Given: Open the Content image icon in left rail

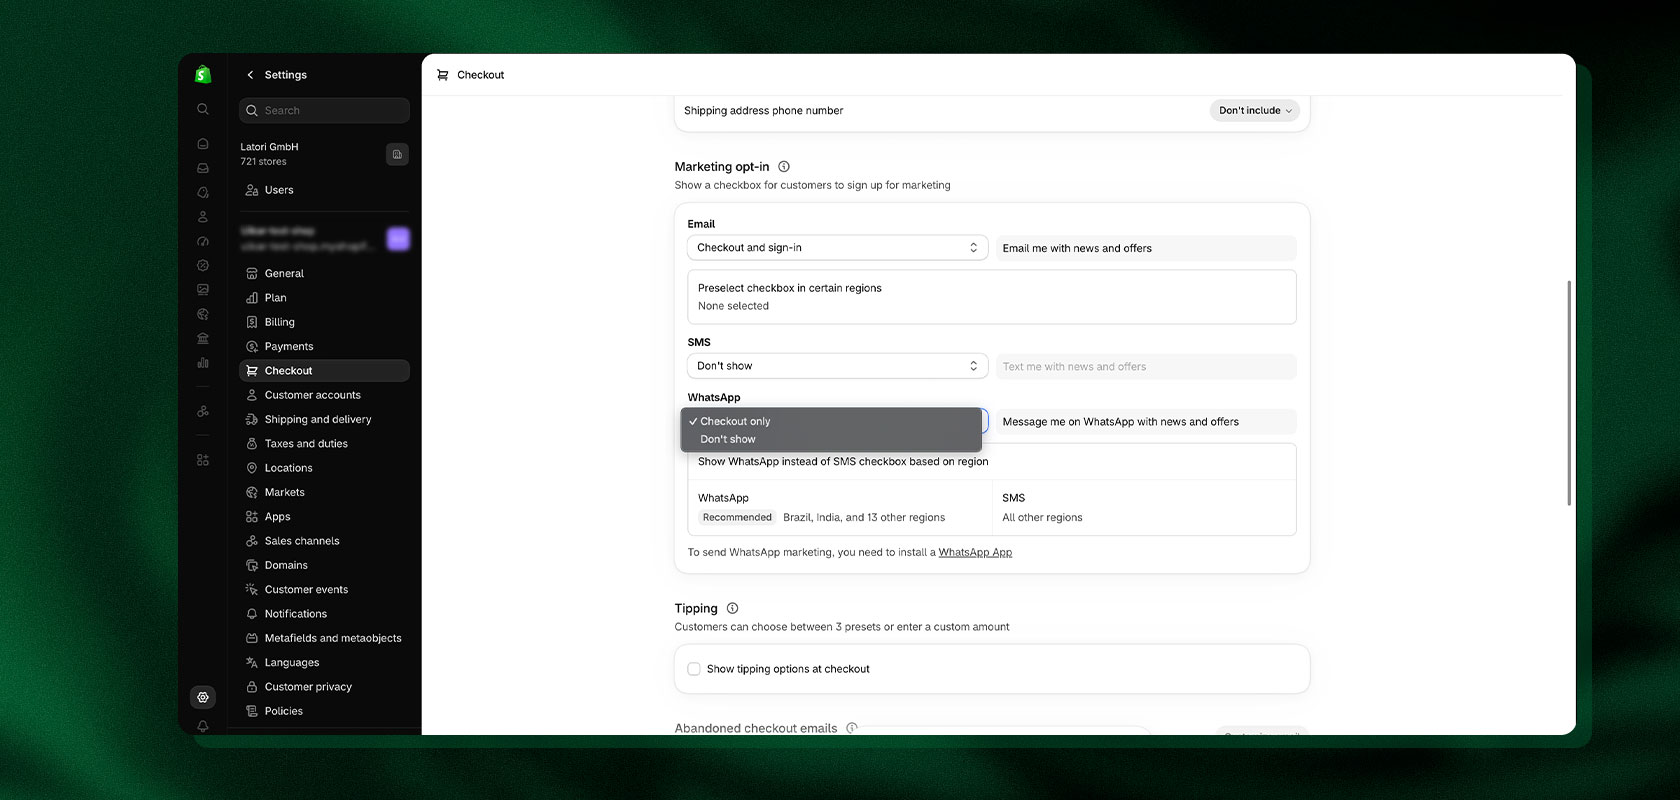Looking at the screenshot, I should pyautogui.click(x=203, y=290).
